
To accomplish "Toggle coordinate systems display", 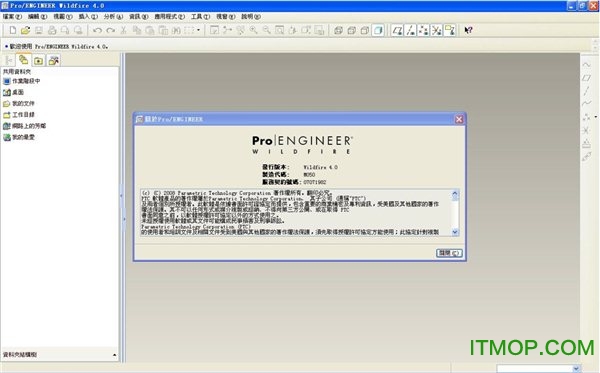I will pyautogui.click(x=437, y=30).
